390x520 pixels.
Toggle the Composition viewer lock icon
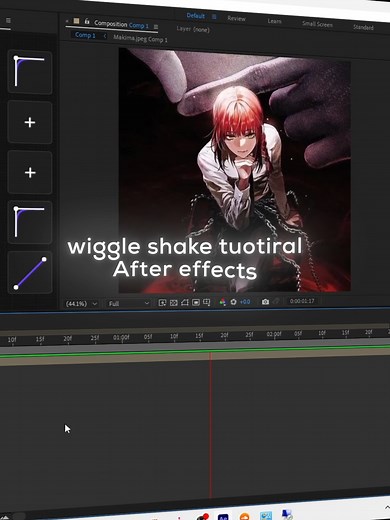87,22
